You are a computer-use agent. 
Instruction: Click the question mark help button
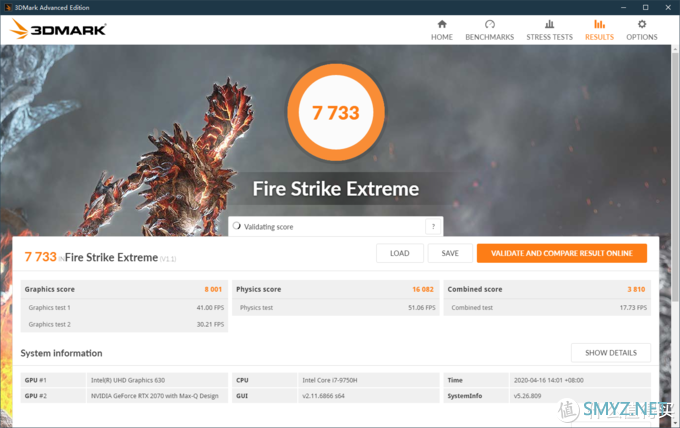(432, 227)
